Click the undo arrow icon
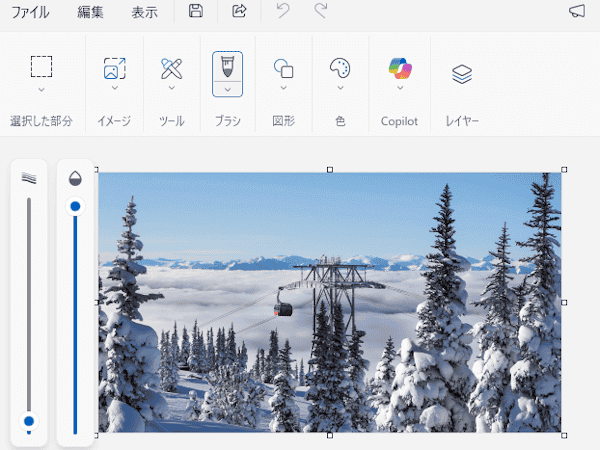The width and height of the screenshot is (600, 450). 283,11
